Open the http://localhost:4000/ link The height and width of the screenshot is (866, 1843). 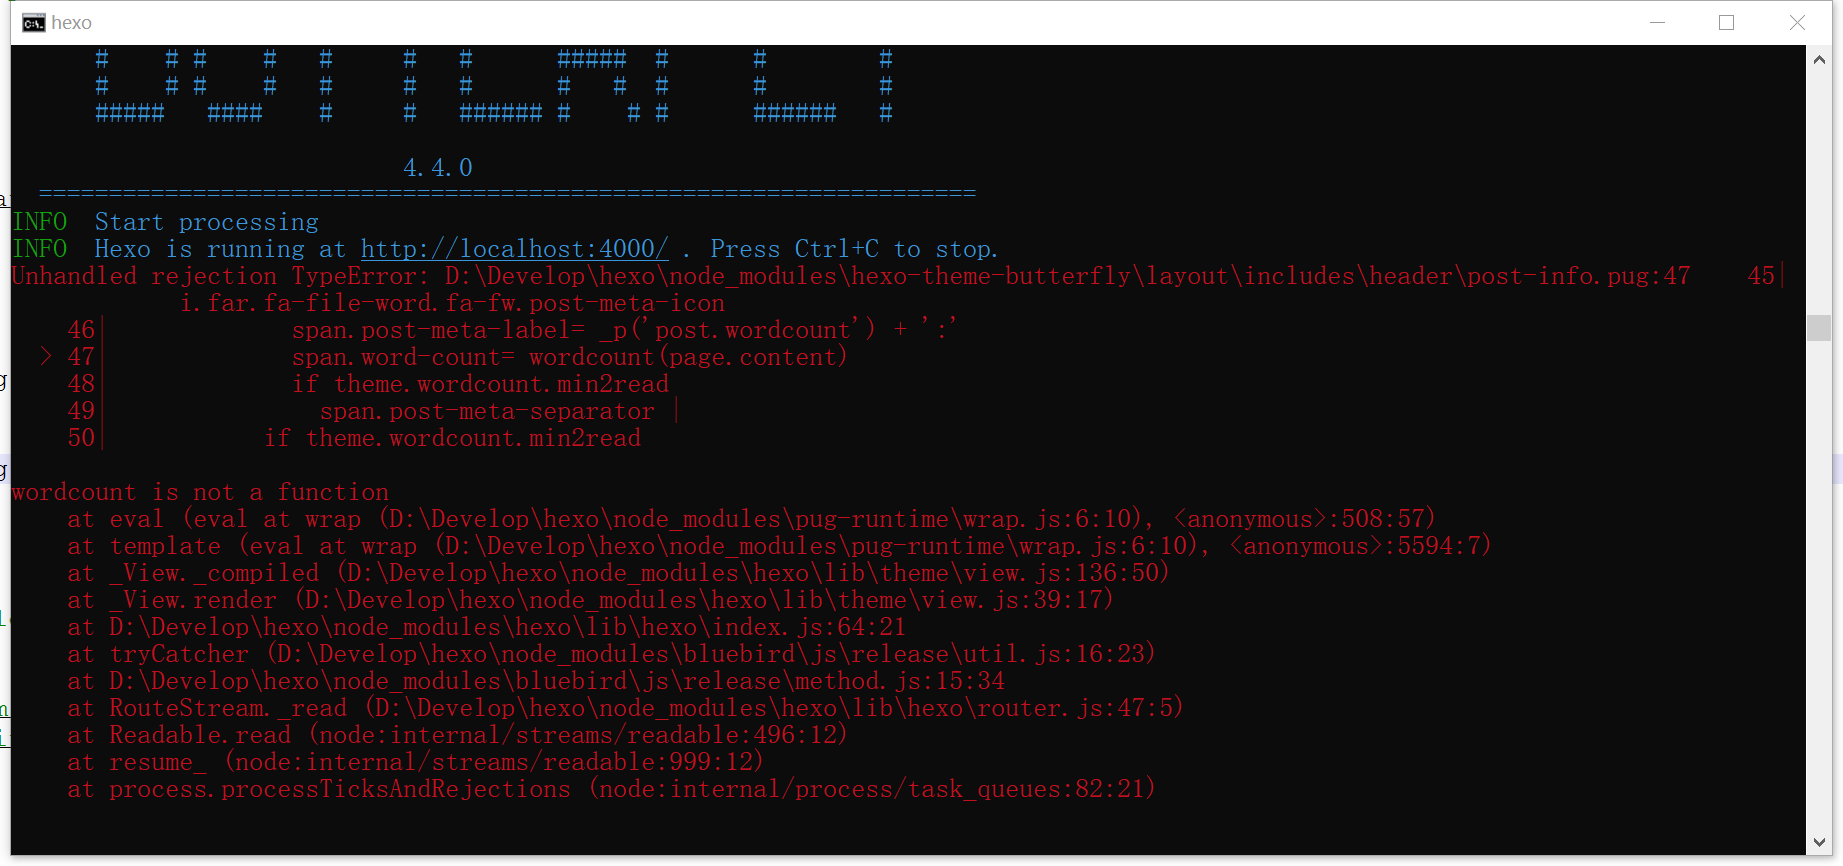point(514,249)
